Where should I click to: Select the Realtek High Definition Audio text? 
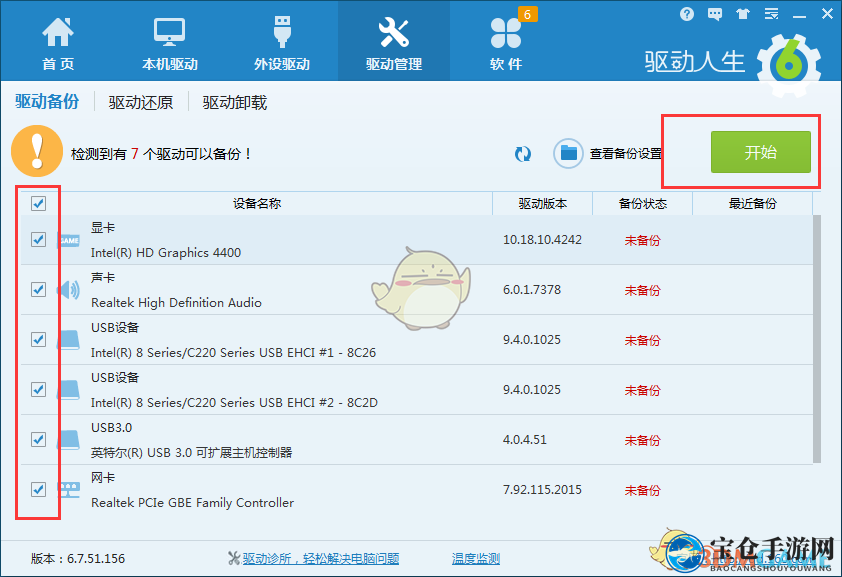pyautogui.click(x=176, y=303)
